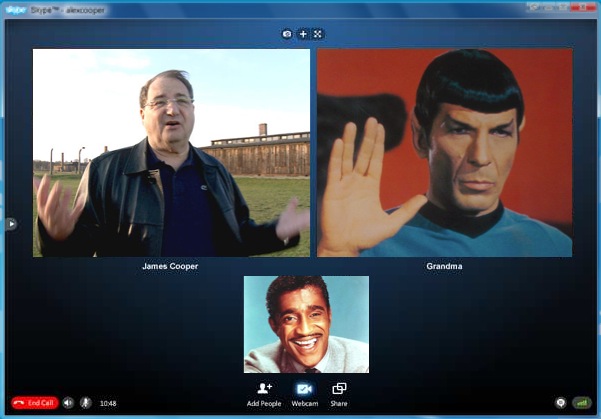Take a video snapshot with camera icon
Image resolution: width=601 pixels, height=419 pixels.
pos(287,34)
